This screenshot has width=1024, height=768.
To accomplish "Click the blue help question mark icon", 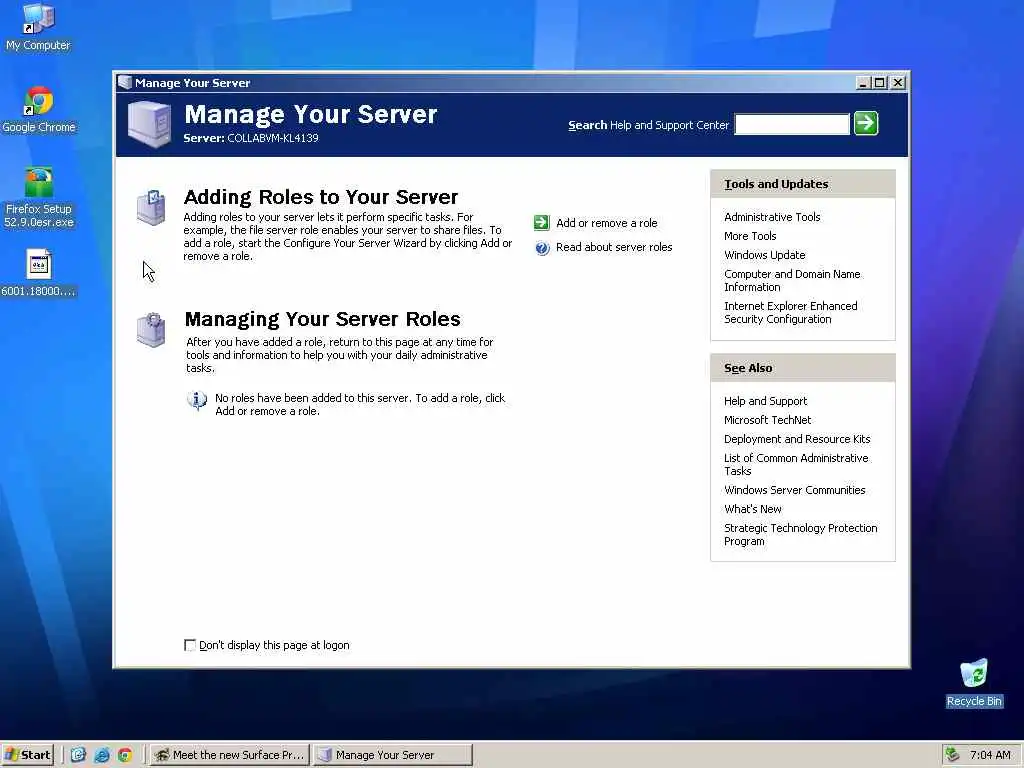I will pyautogui.click(x=542, y=248).
